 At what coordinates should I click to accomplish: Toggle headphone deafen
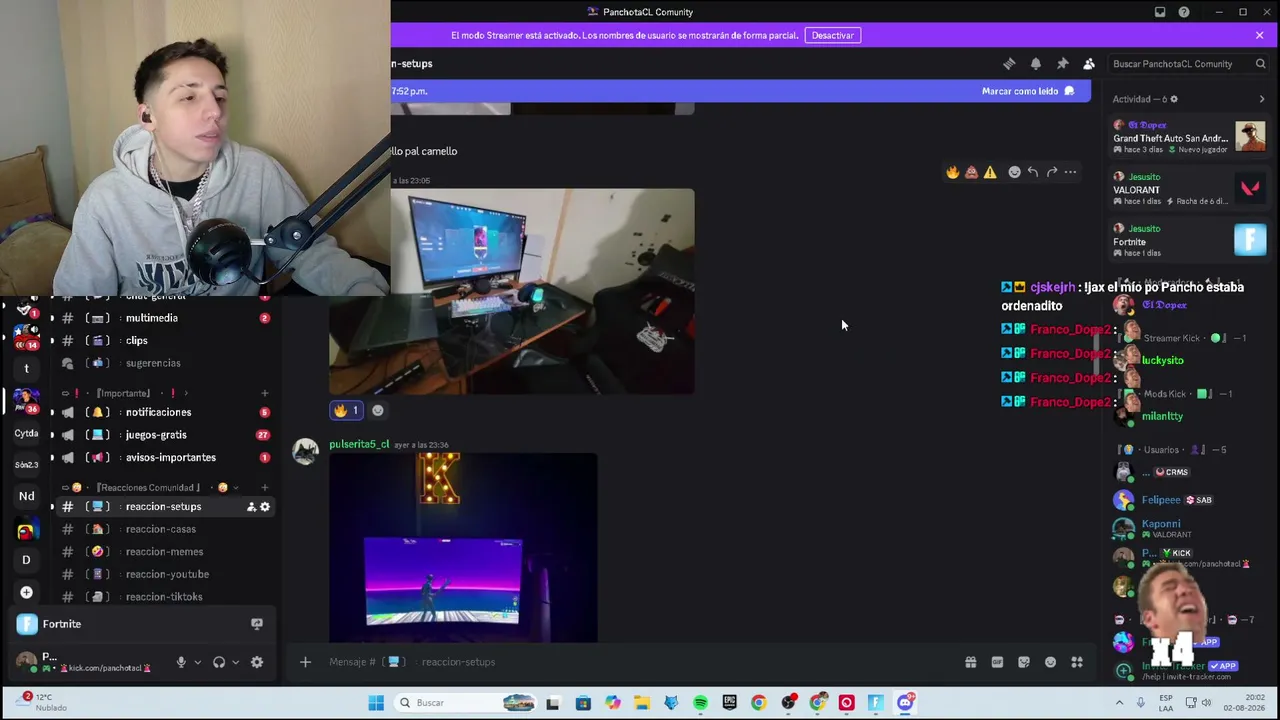tap(219, 662)
